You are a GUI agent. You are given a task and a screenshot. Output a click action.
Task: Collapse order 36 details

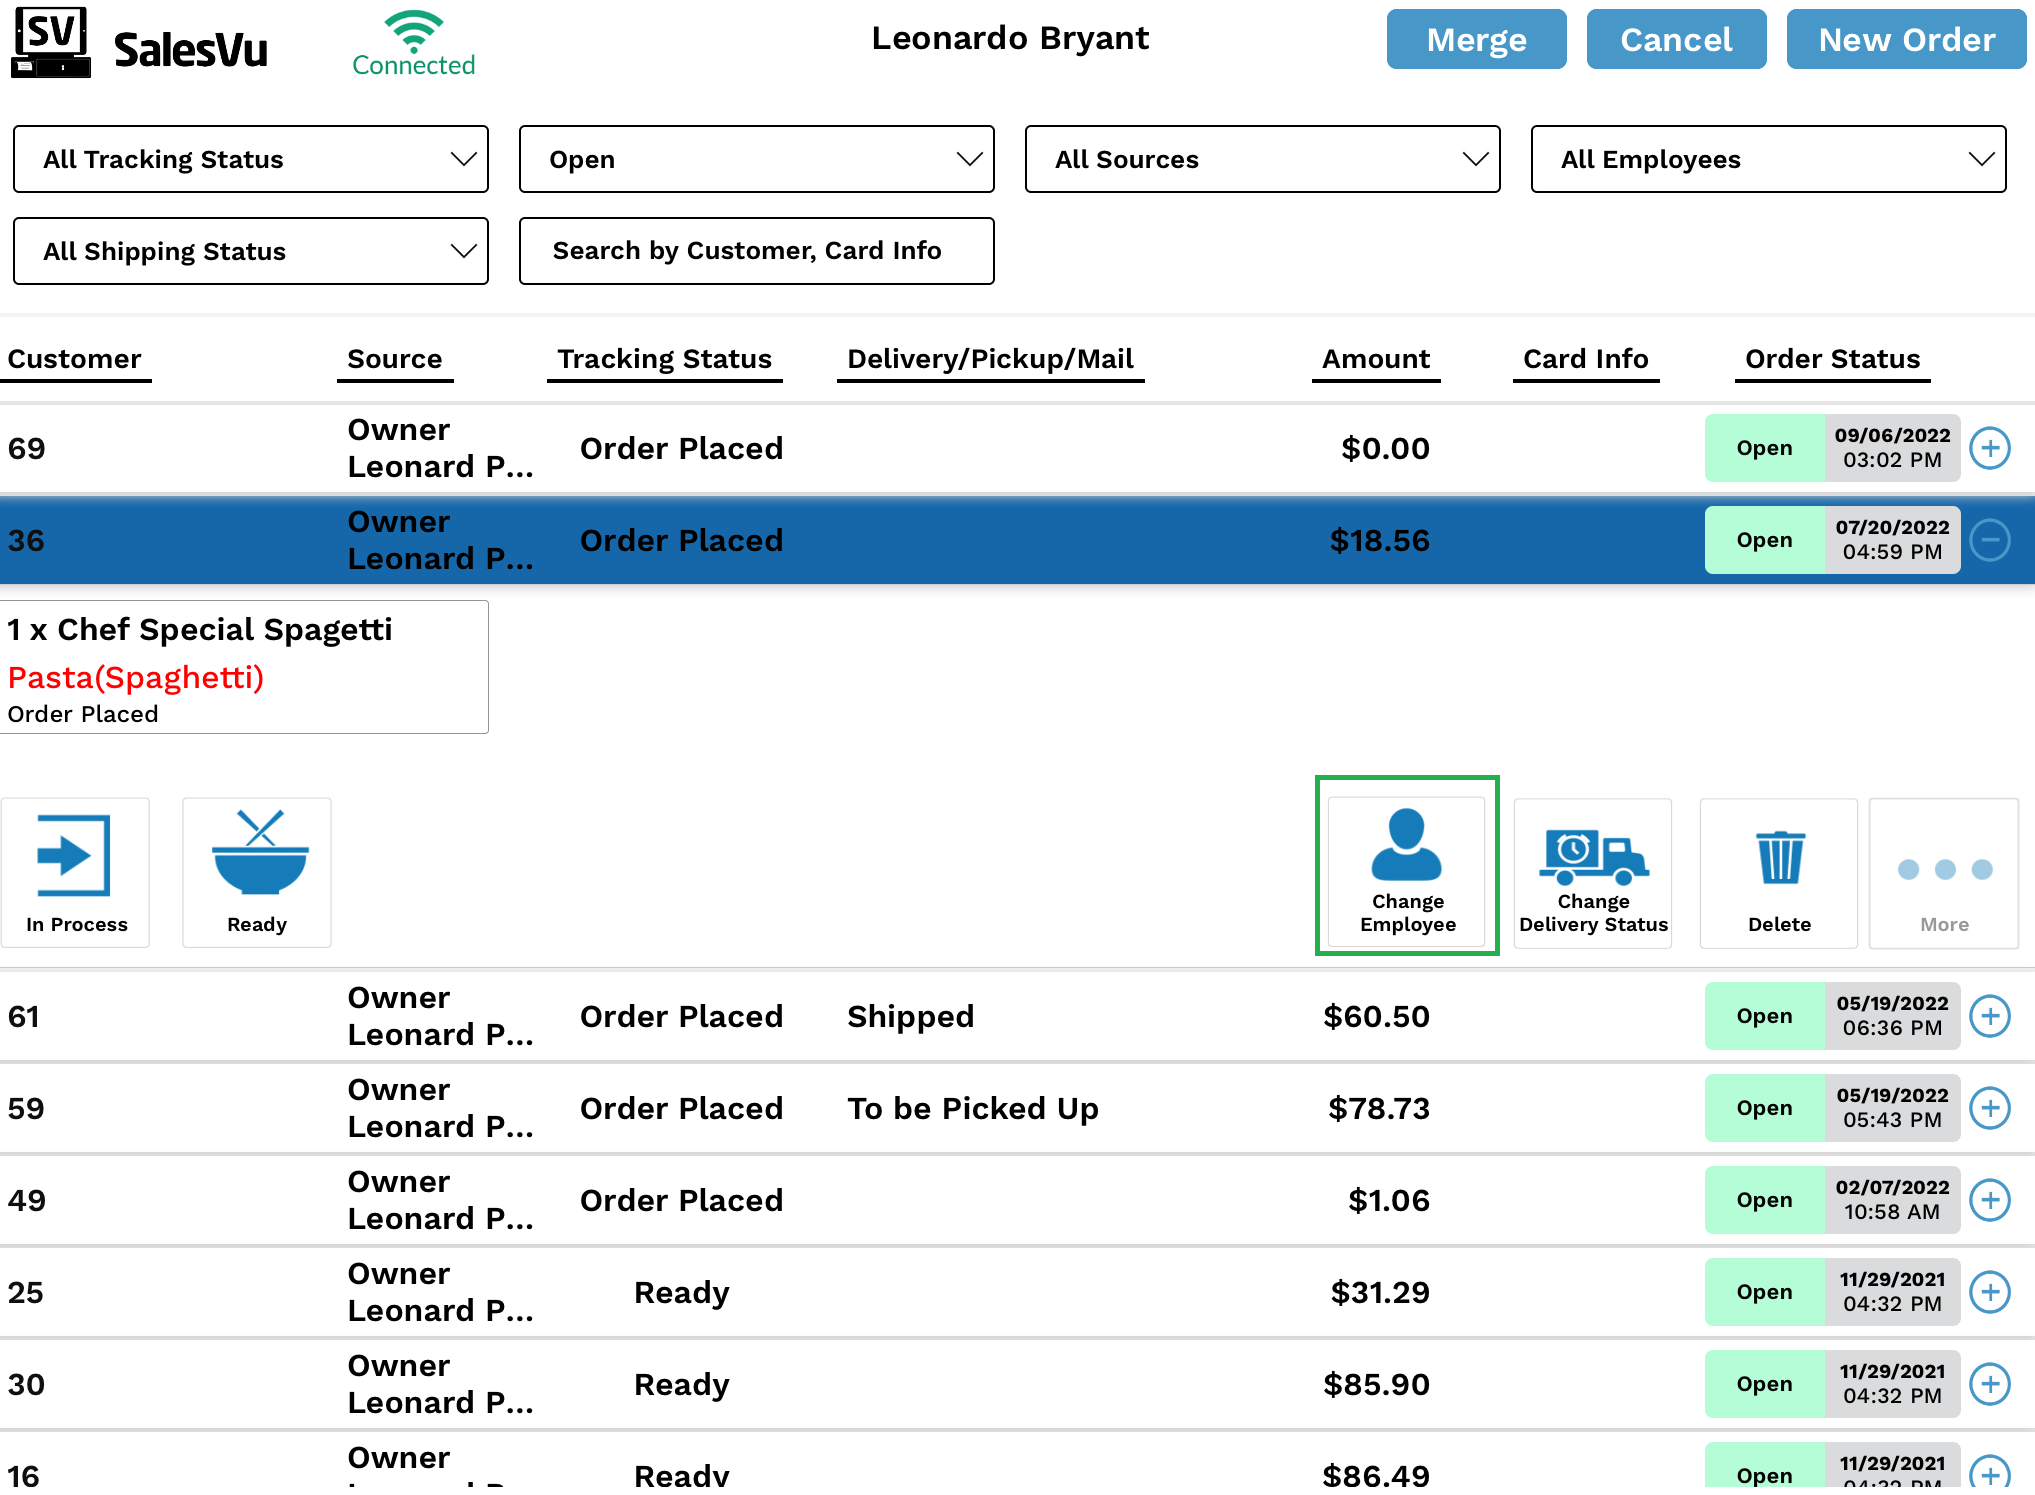(x=1990, y=540)
